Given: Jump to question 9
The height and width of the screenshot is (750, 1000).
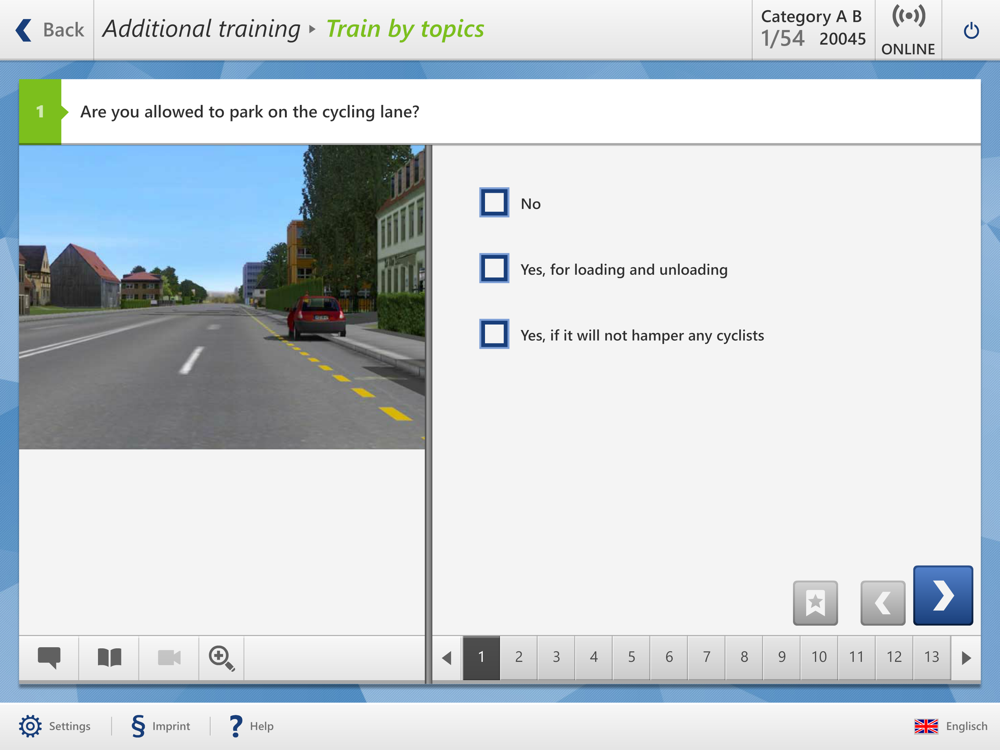Looking at the screenshot, I should (x=782, y=658).
